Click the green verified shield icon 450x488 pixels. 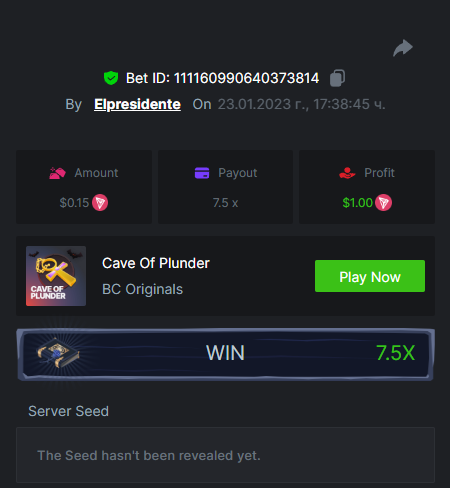point(111,78)
